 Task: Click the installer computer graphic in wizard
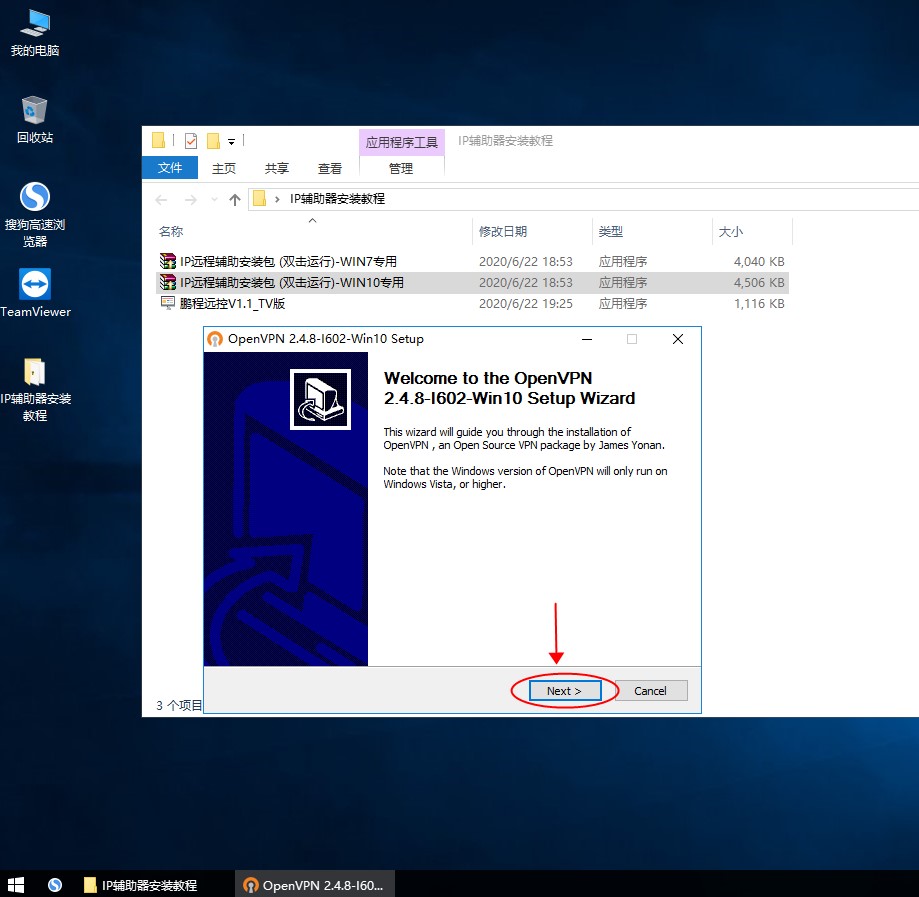coord(320,399)
